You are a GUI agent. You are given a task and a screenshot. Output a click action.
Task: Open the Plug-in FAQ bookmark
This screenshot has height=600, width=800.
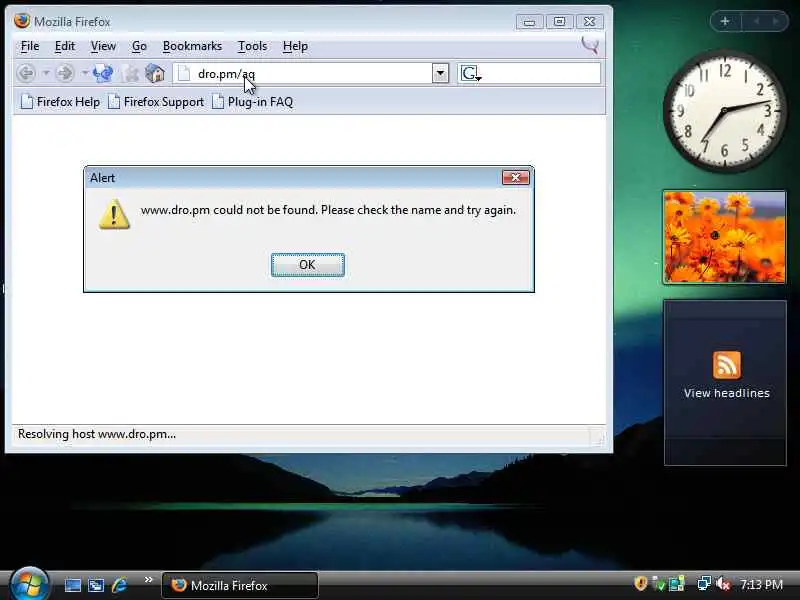(x=253, y=102)
